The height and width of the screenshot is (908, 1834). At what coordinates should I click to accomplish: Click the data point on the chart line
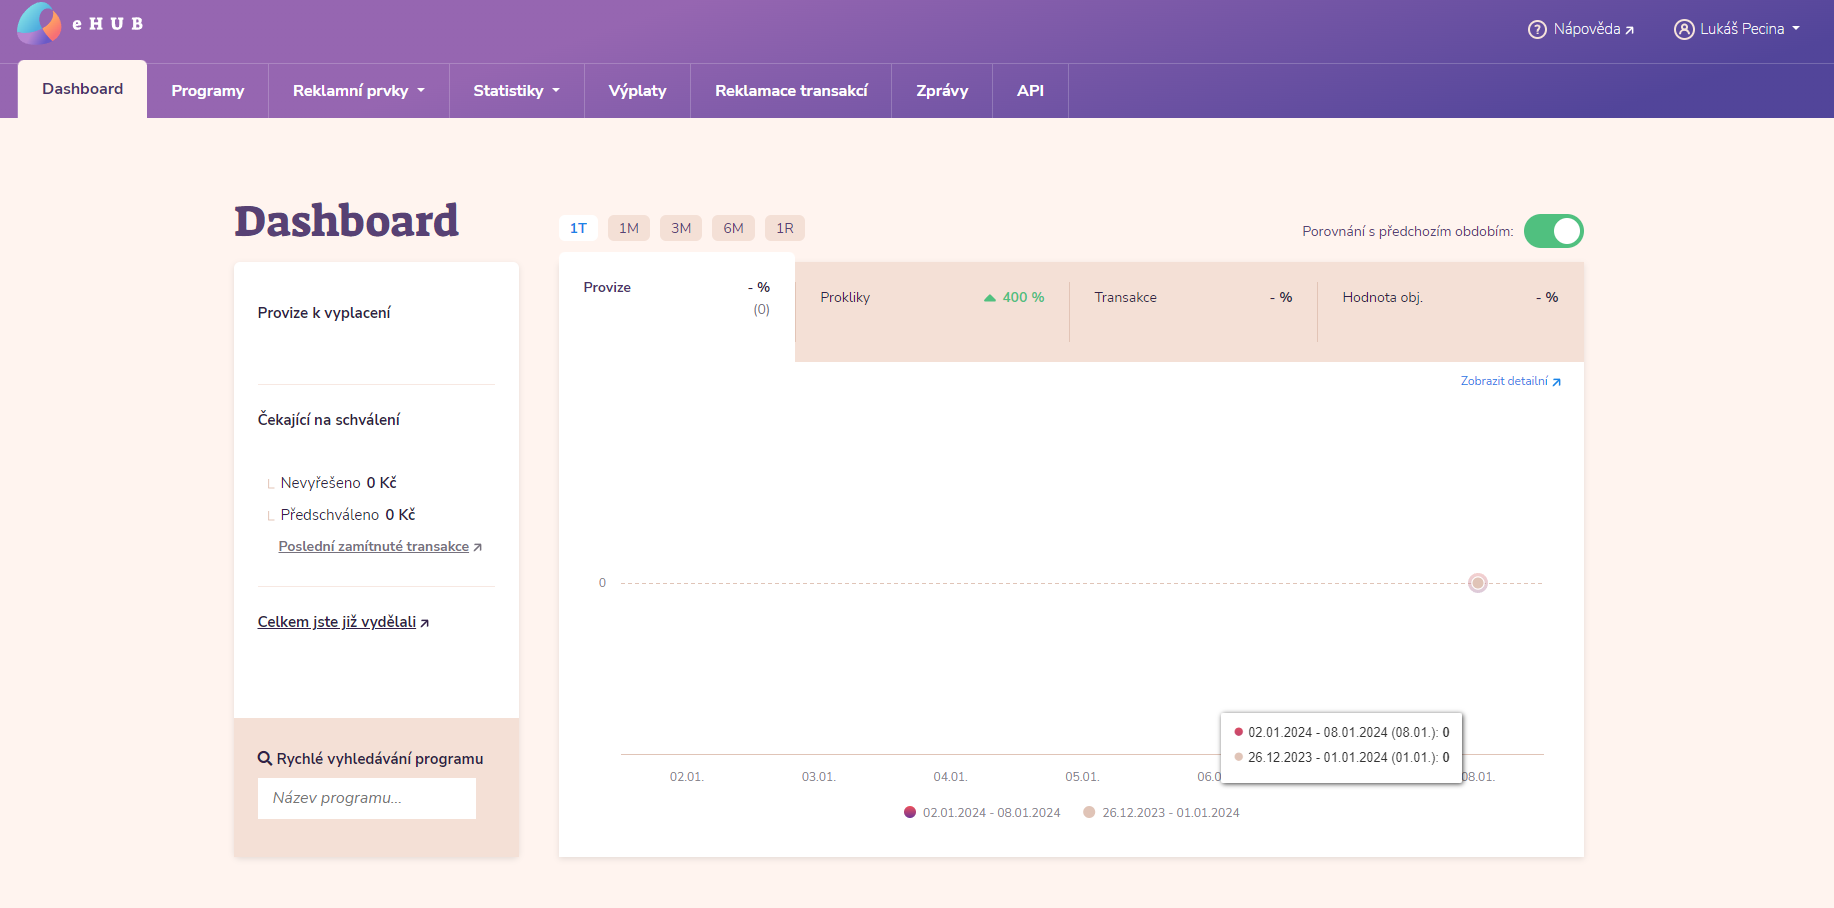(x=1478, y=583)
